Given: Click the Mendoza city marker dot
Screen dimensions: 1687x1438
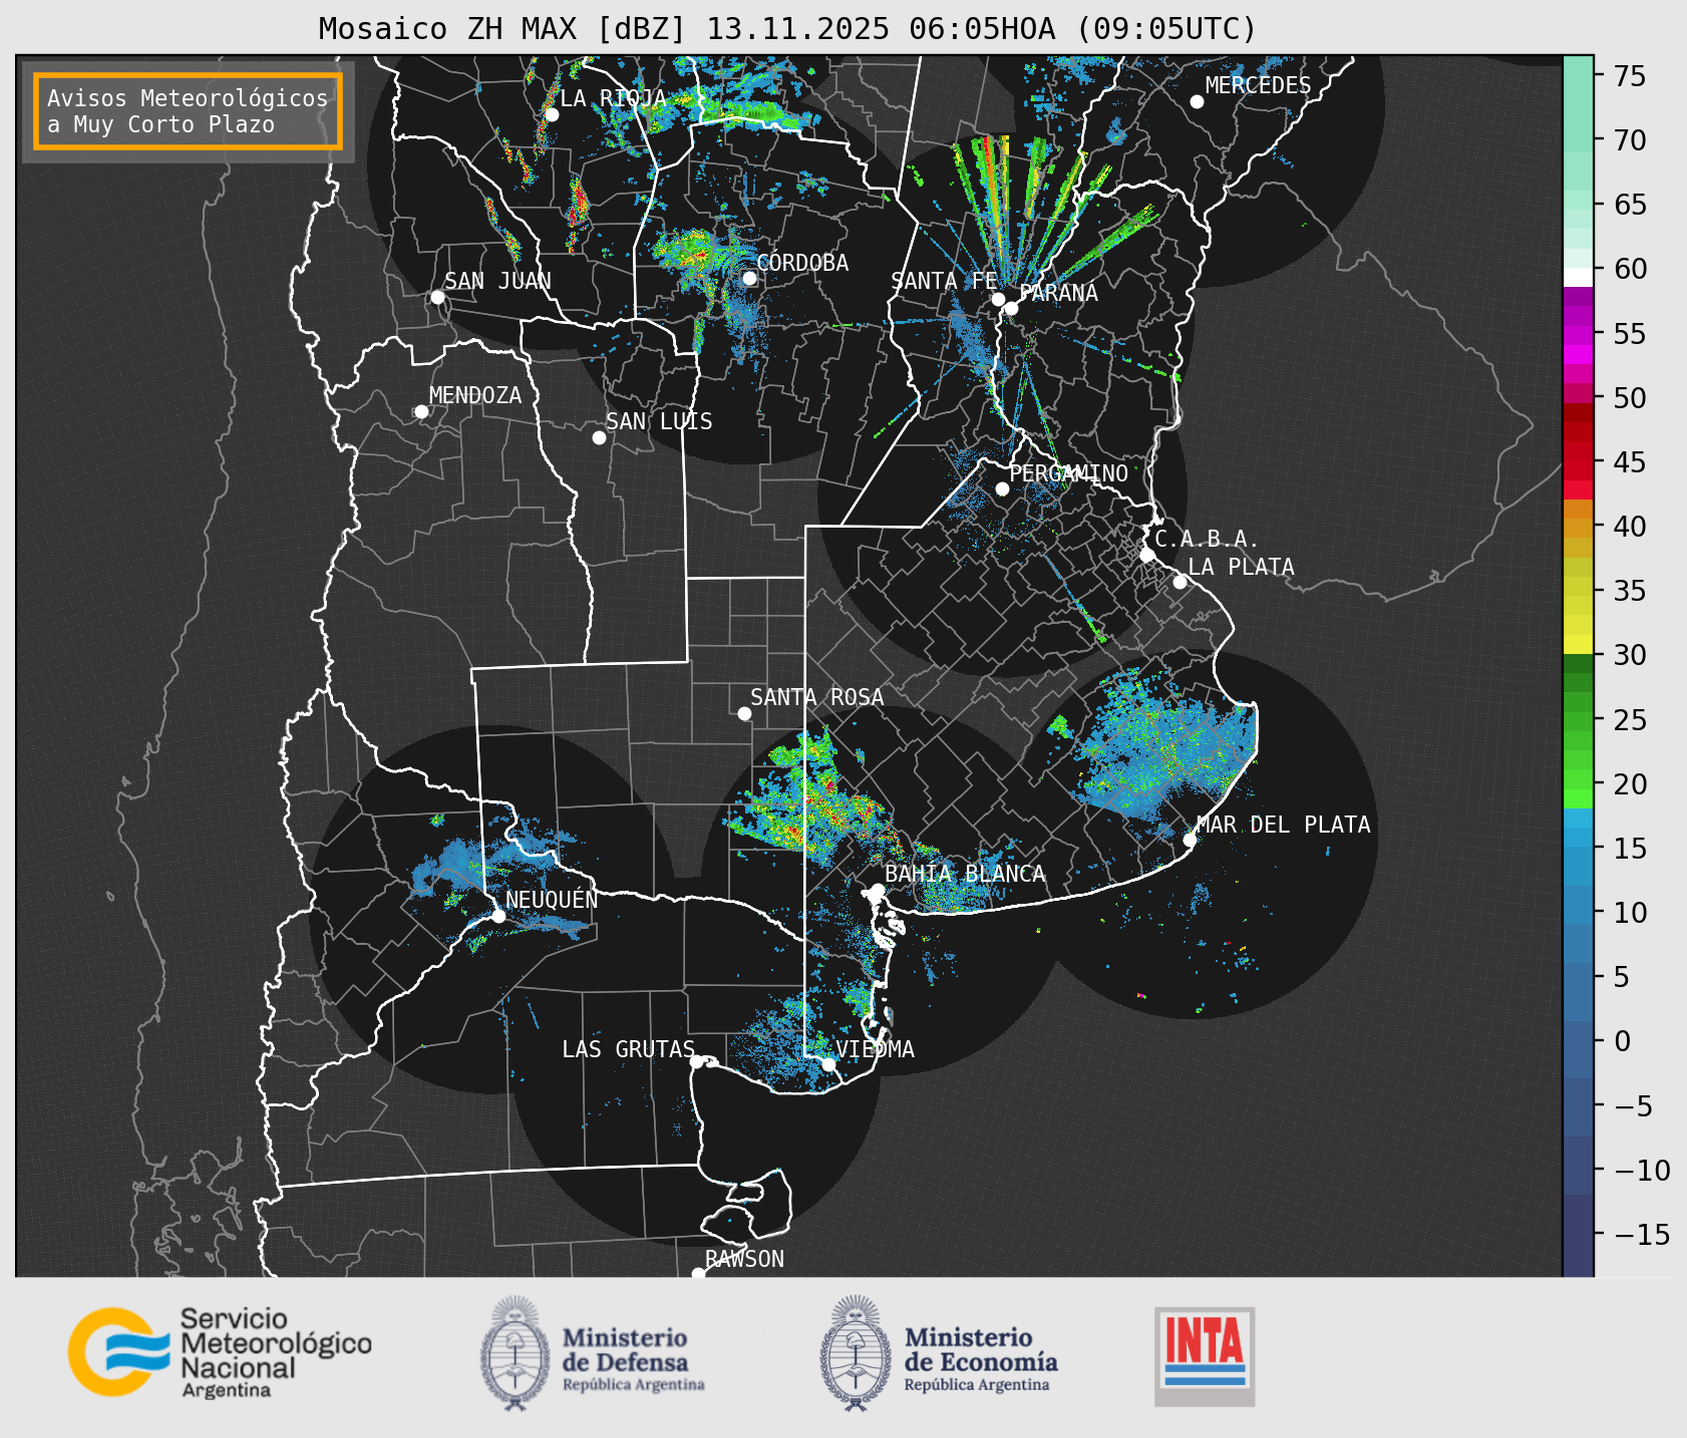Looking at the screenshot, I should pos(421,412).
